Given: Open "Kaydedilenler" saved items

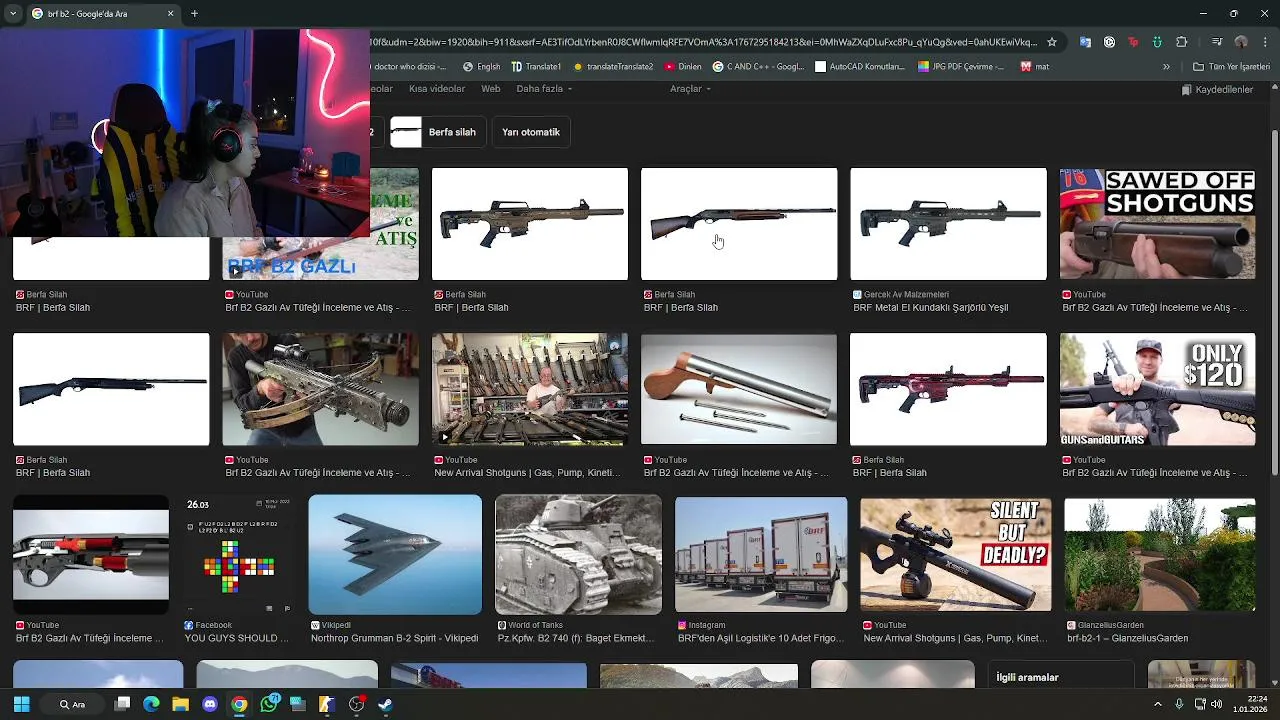Looking at the screenshot, I should pyautogui.click(x=1217, y=90).
